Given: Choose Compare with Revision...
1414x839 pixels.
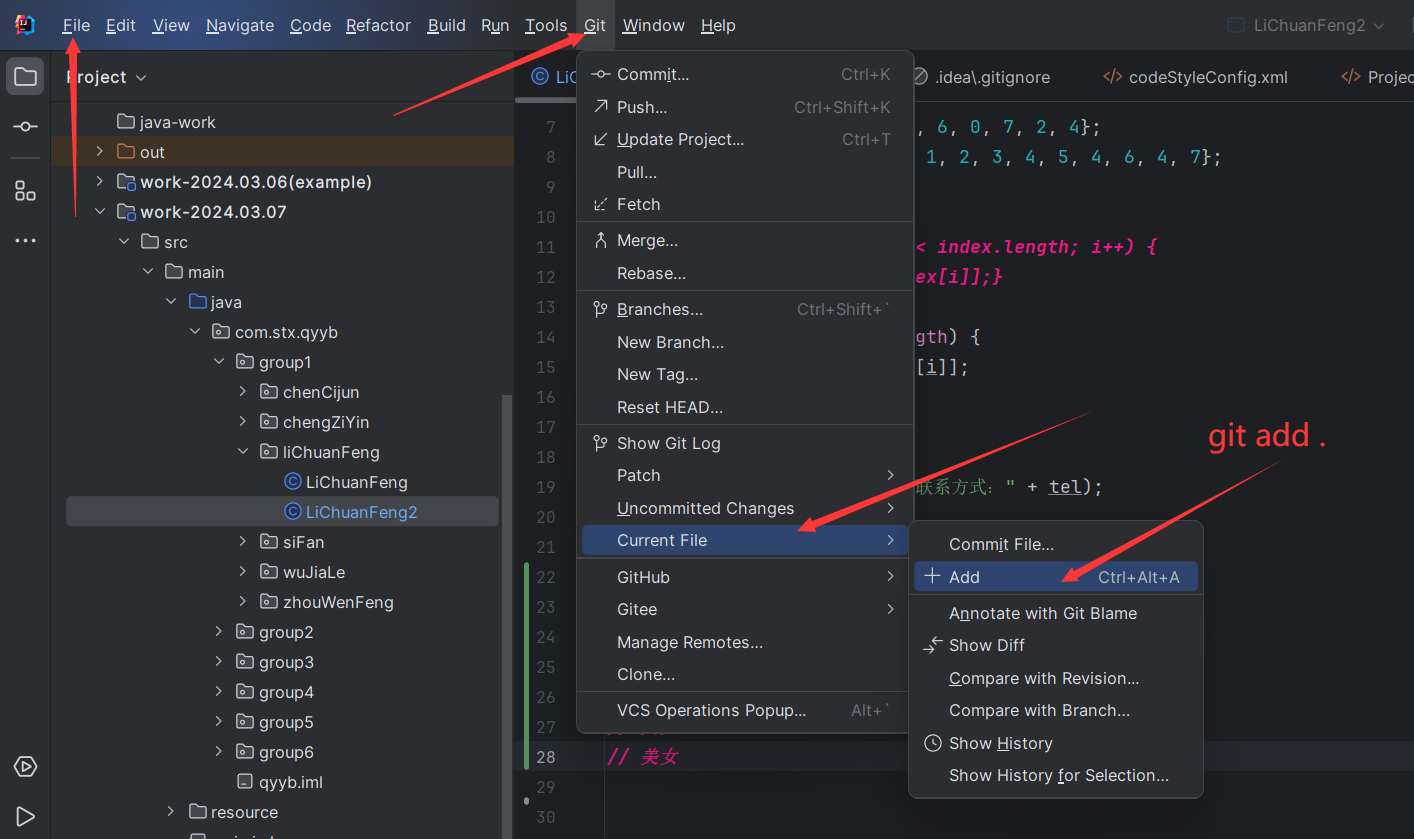Looking at the screenshot, I should coord(1055,678).
